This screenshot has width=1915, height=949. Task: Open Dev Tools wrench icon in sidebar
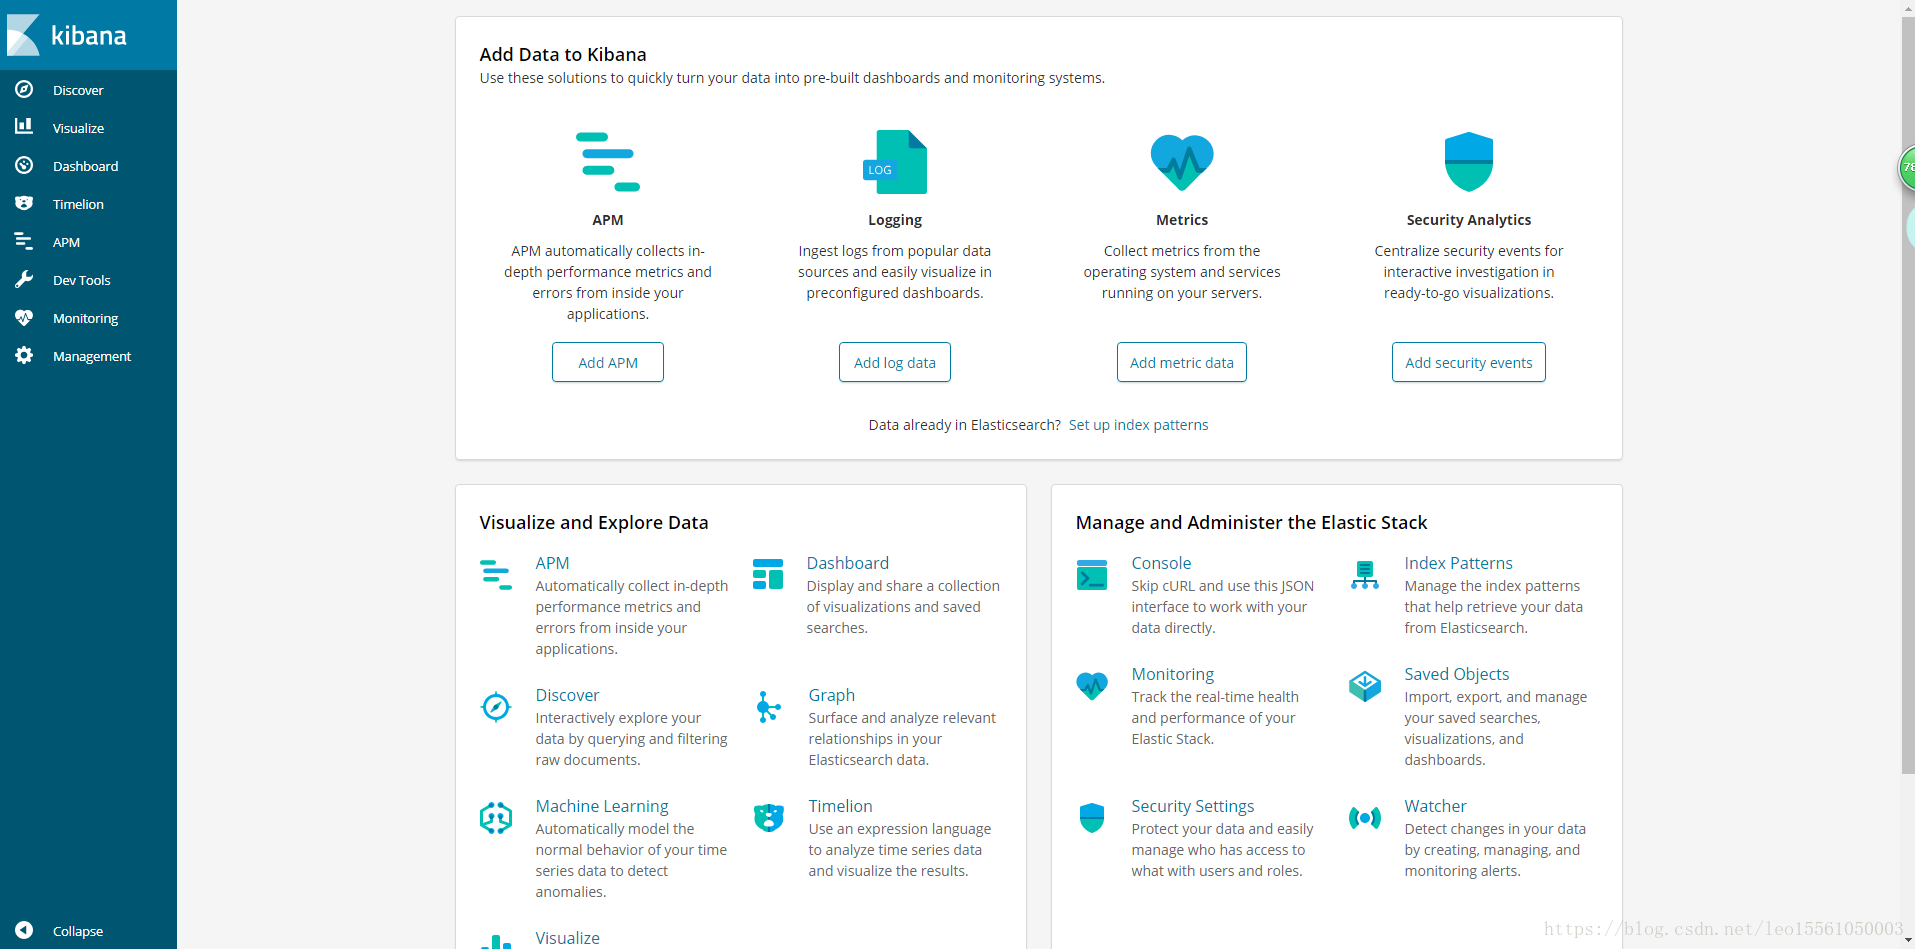[24, 279]
